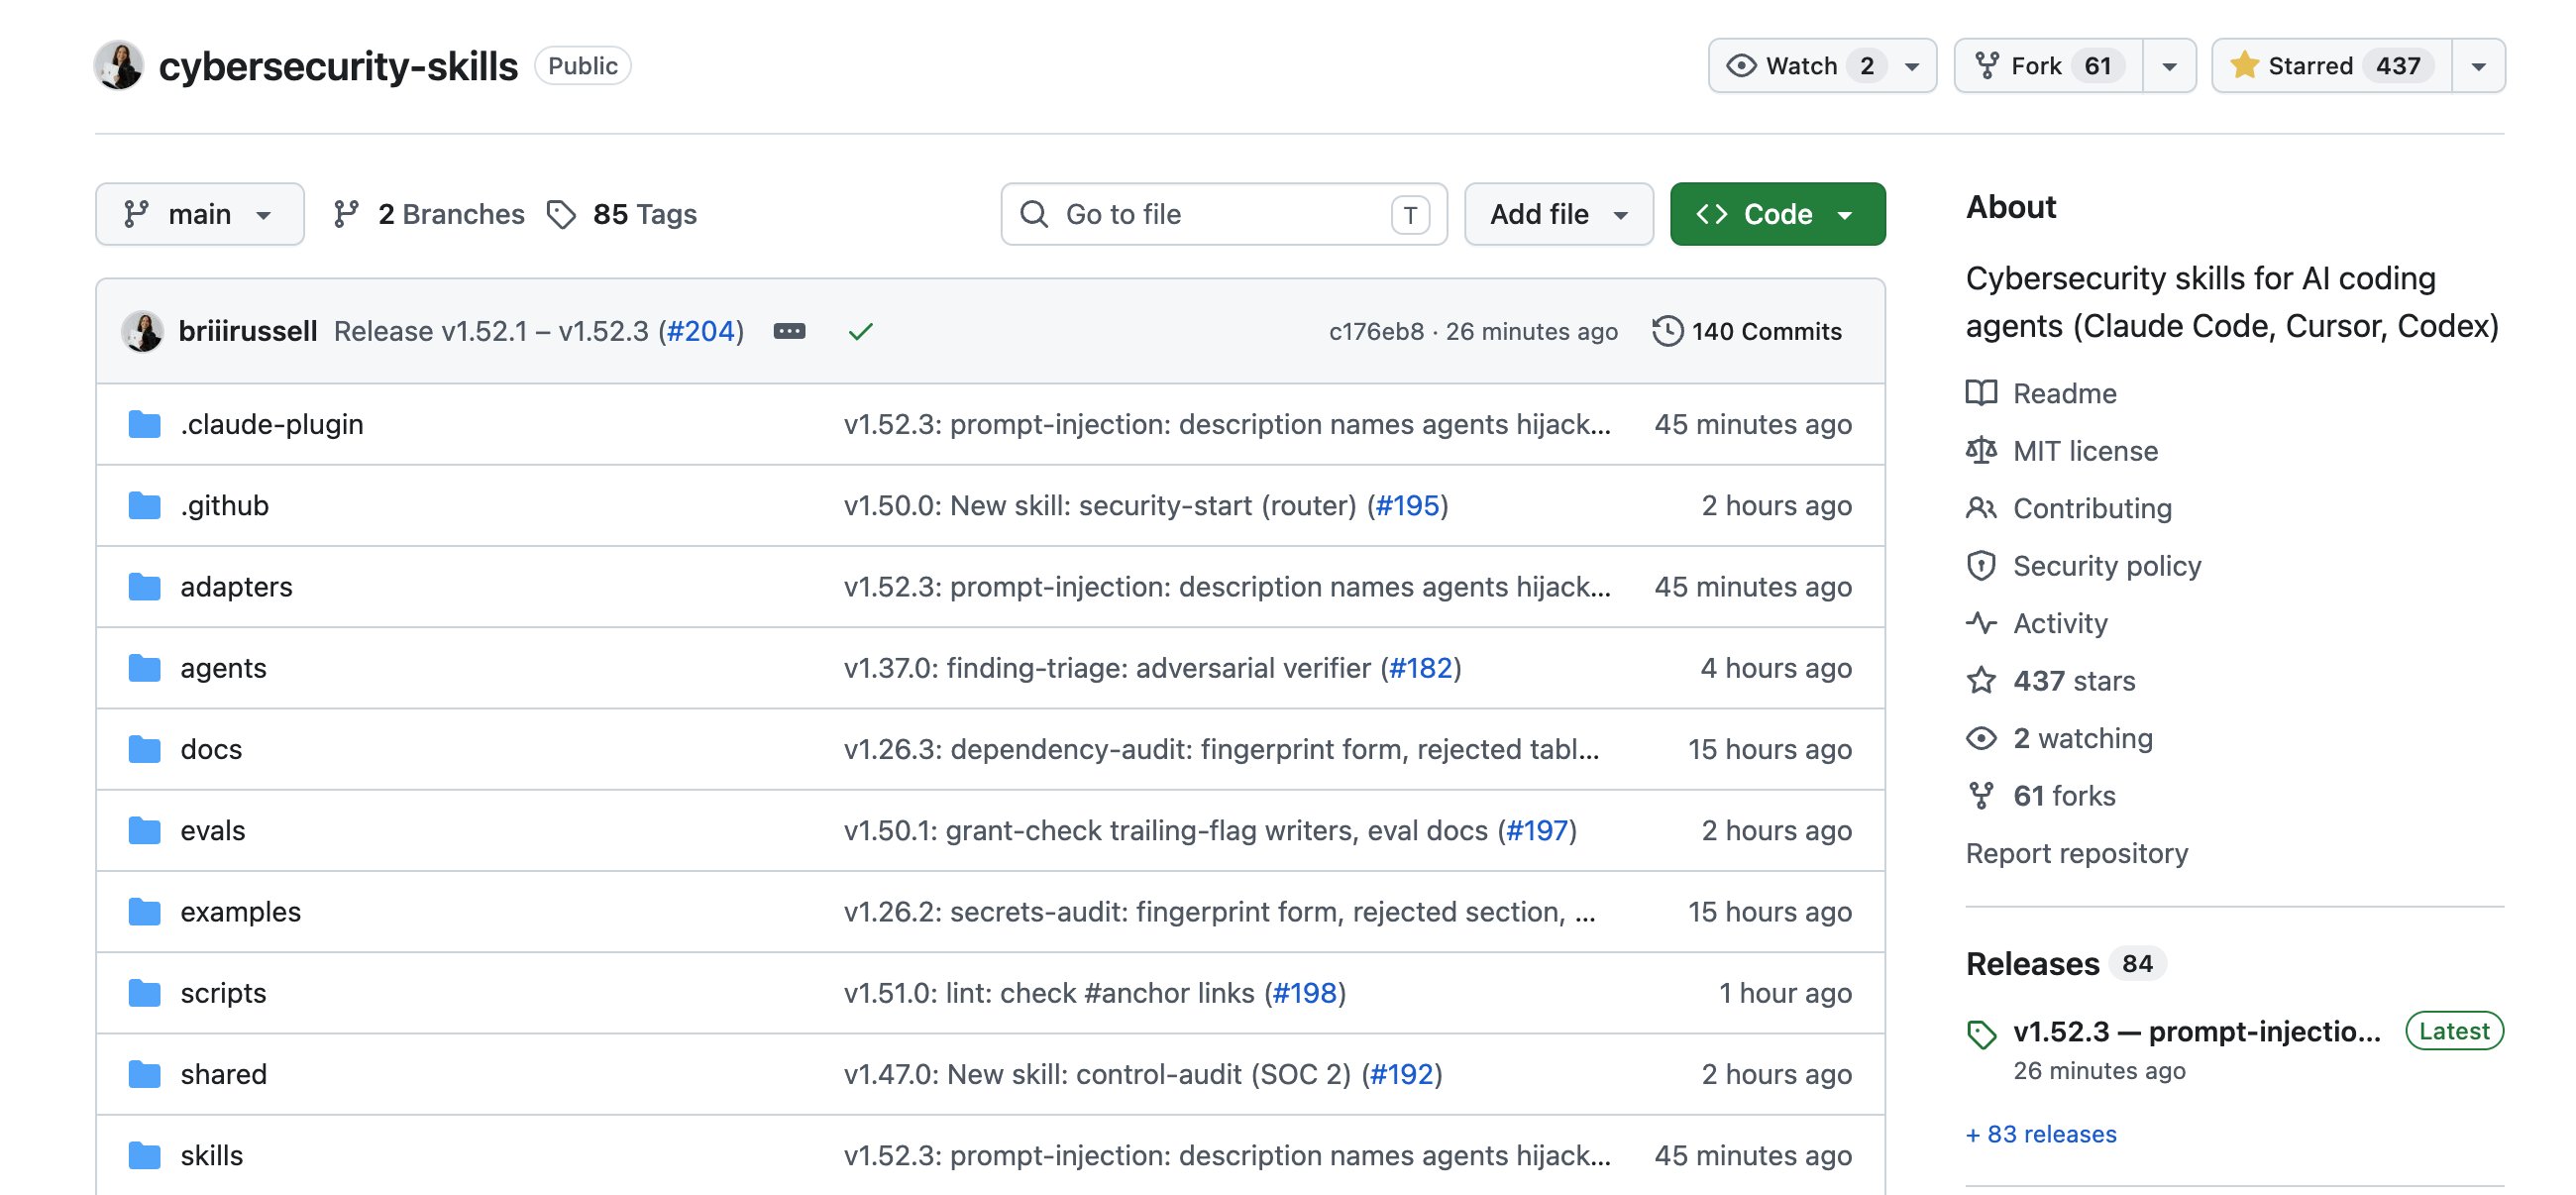Click the briiirussell avatar in commit header
The height and width of the screenshot is (1195, 2576).
point(142,331)
